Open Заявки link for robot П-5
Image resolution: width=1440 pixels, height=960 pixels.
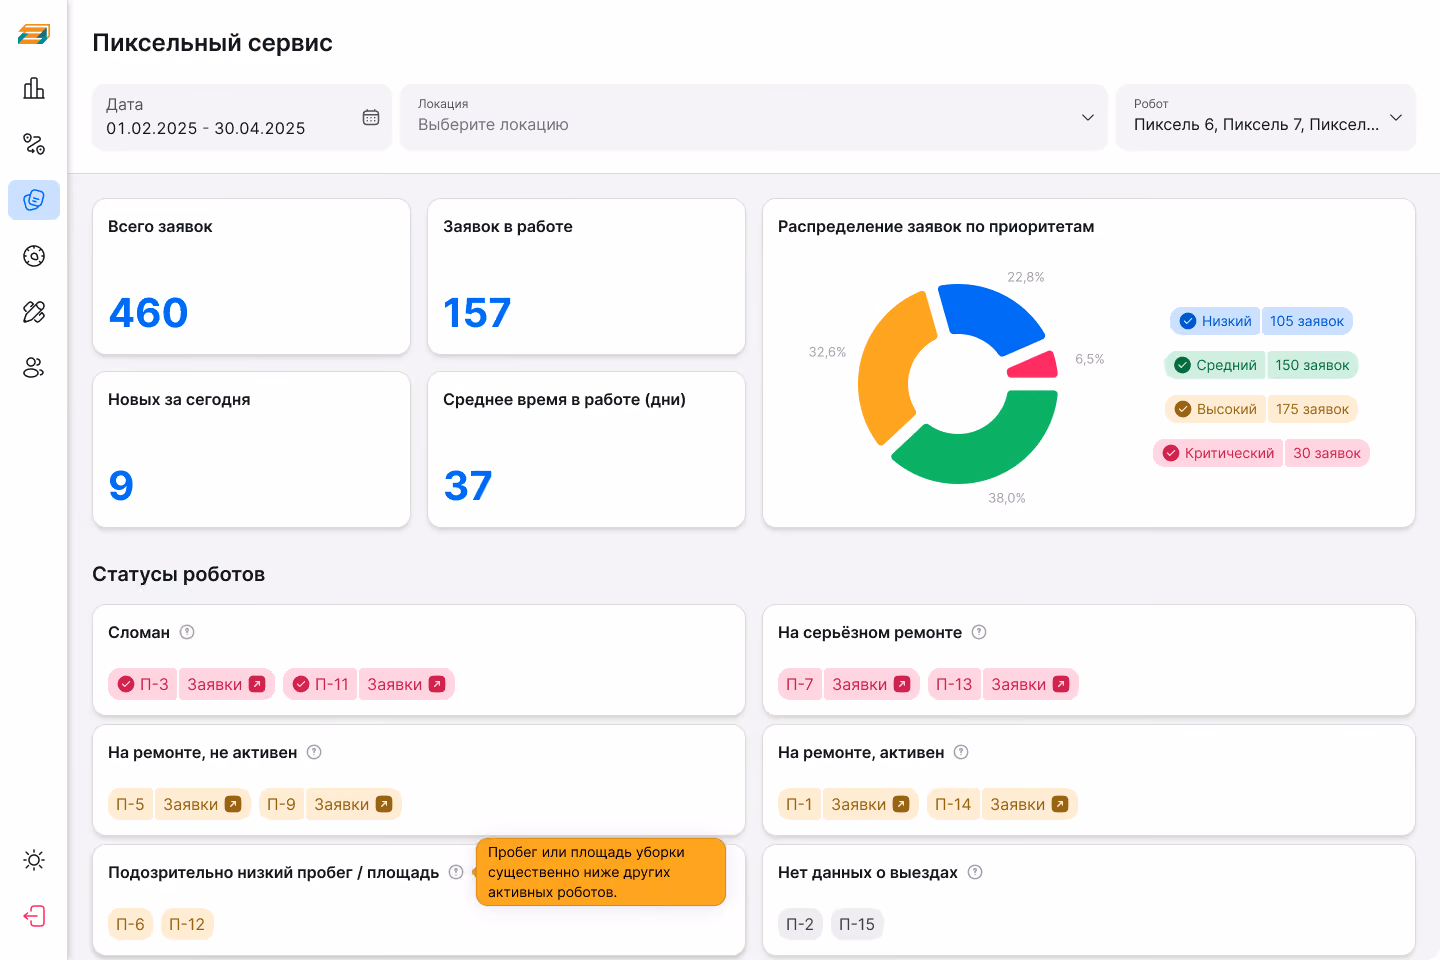pyautogui.click(x=203, y=804)
